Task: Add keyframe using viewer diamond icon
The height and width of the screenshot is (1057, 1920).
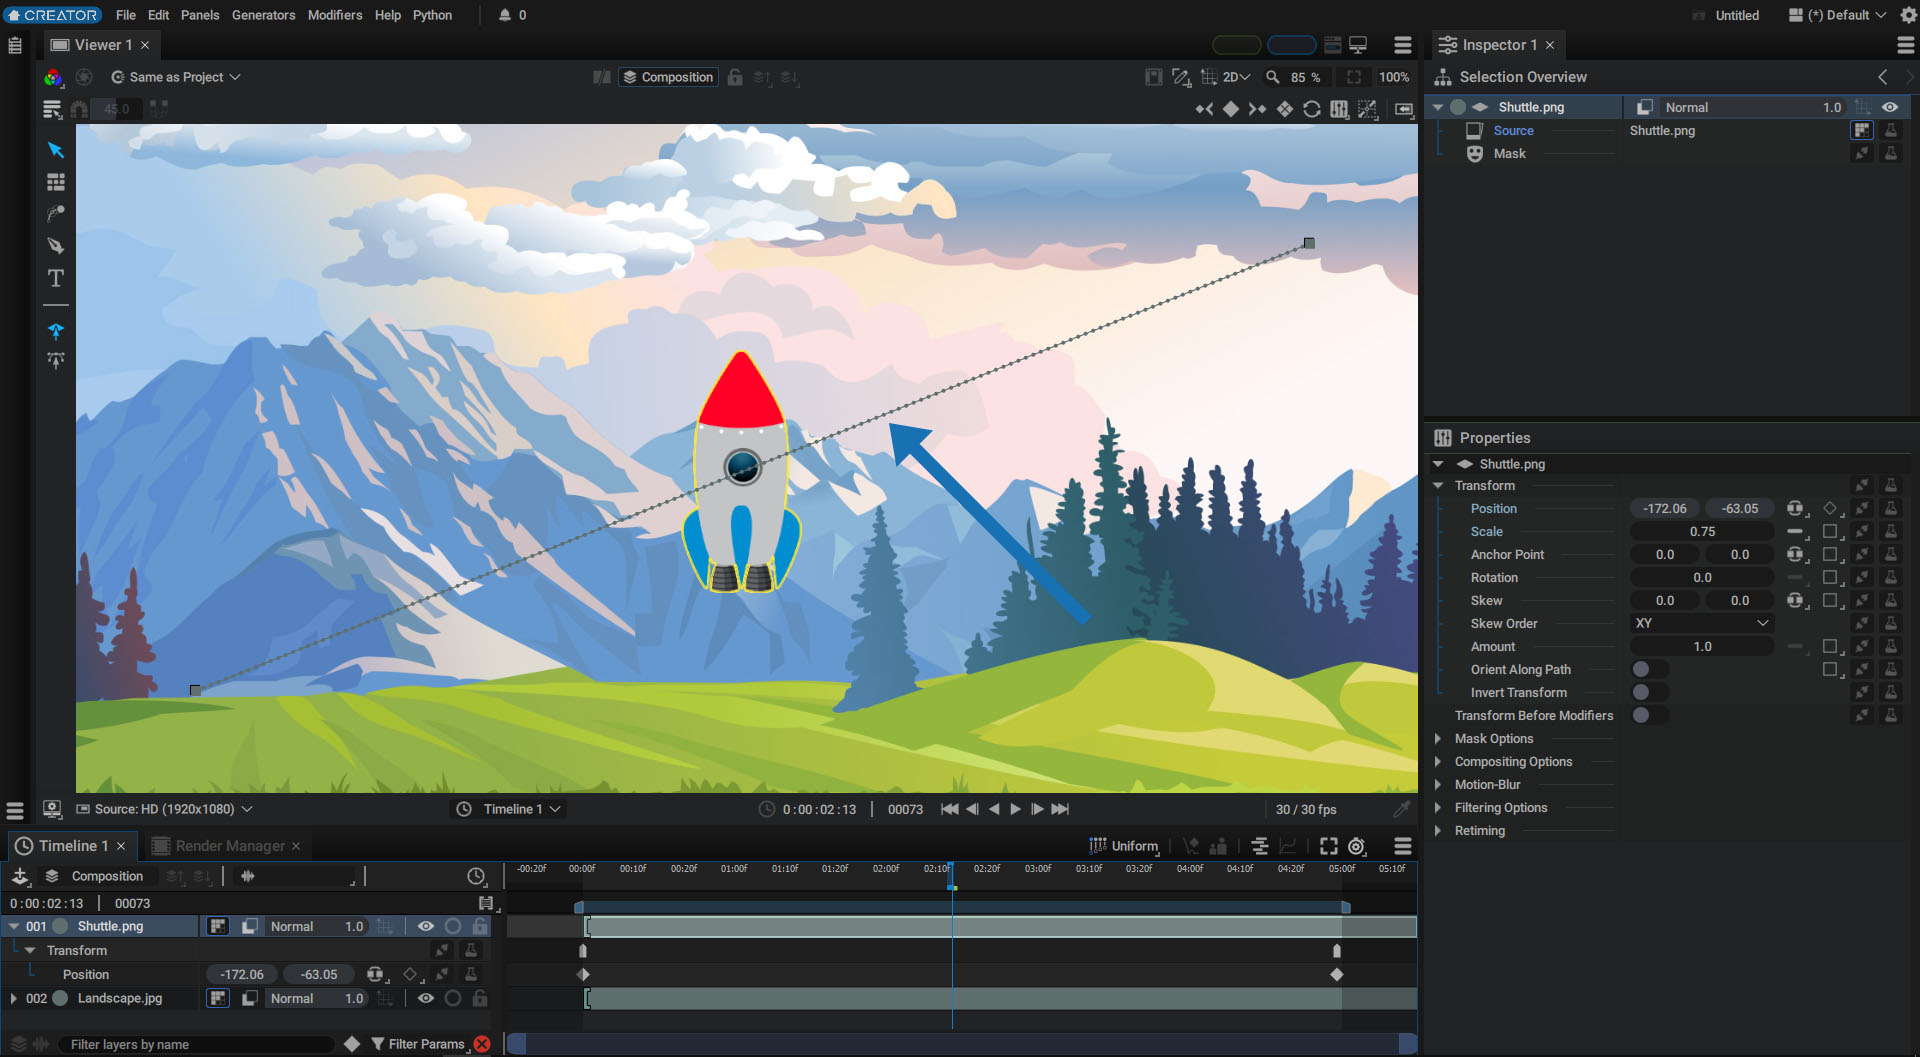Action: [x=1231, y=109]
